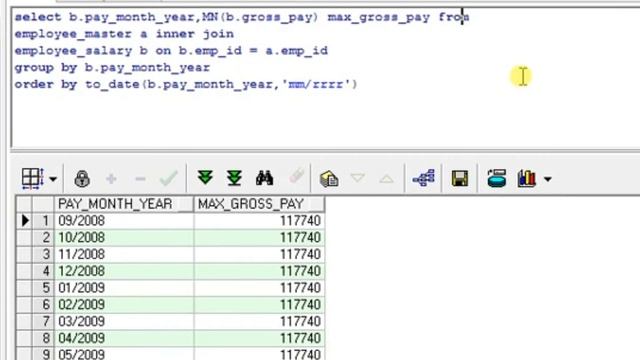640x360 pixels.
Task: Click the 'employee_master a inner join' line
Action: tap(124, 34)
